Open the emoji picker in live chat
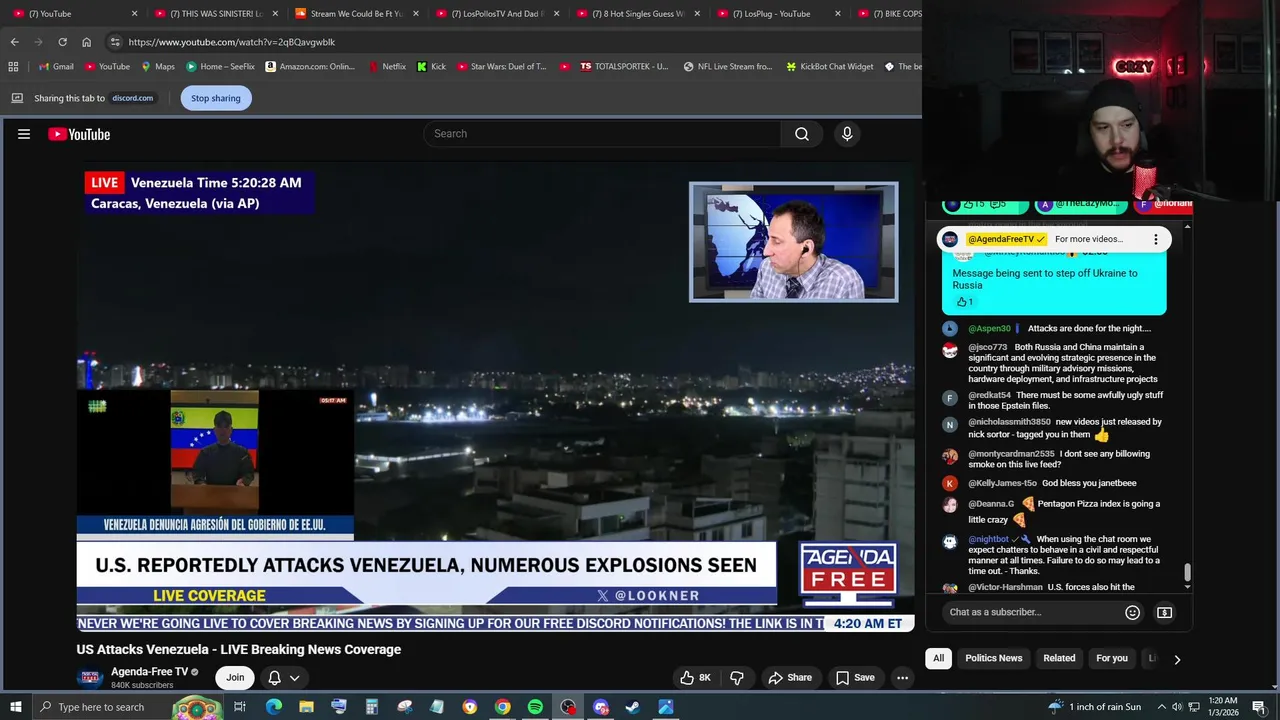 click(1132, 612)
